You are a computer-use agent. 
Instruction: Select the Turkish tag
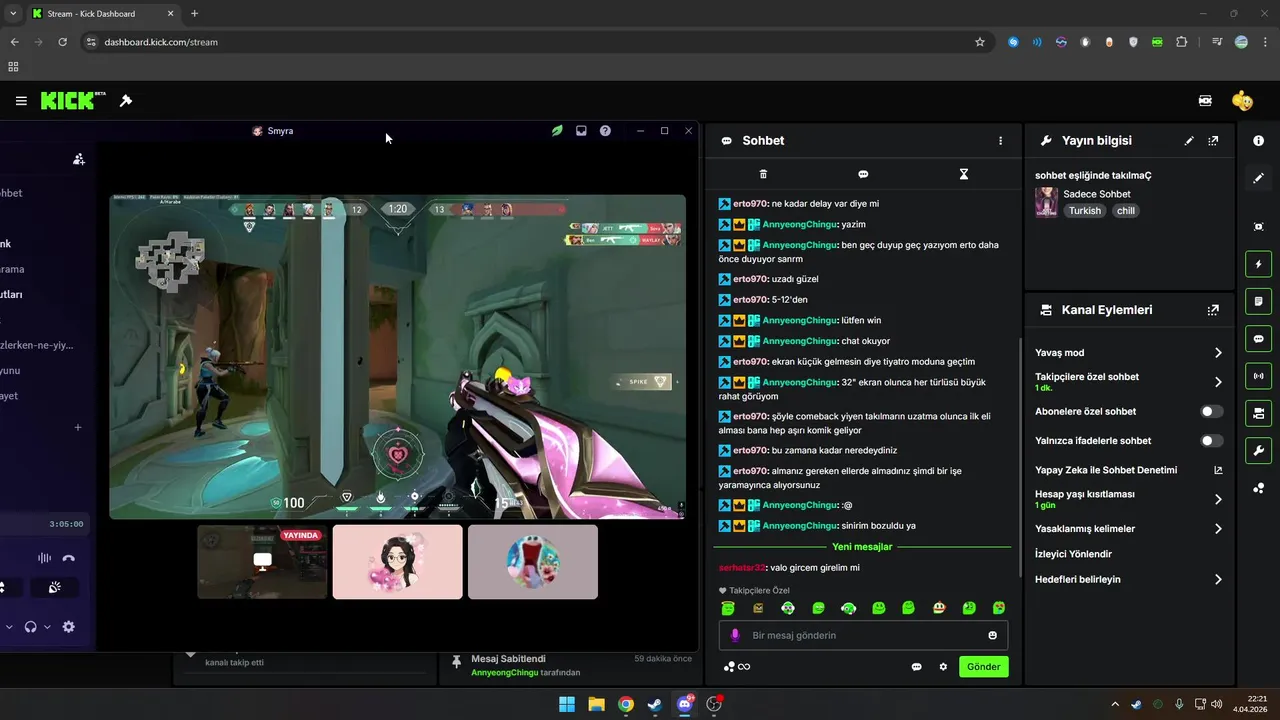point(1084,211)
